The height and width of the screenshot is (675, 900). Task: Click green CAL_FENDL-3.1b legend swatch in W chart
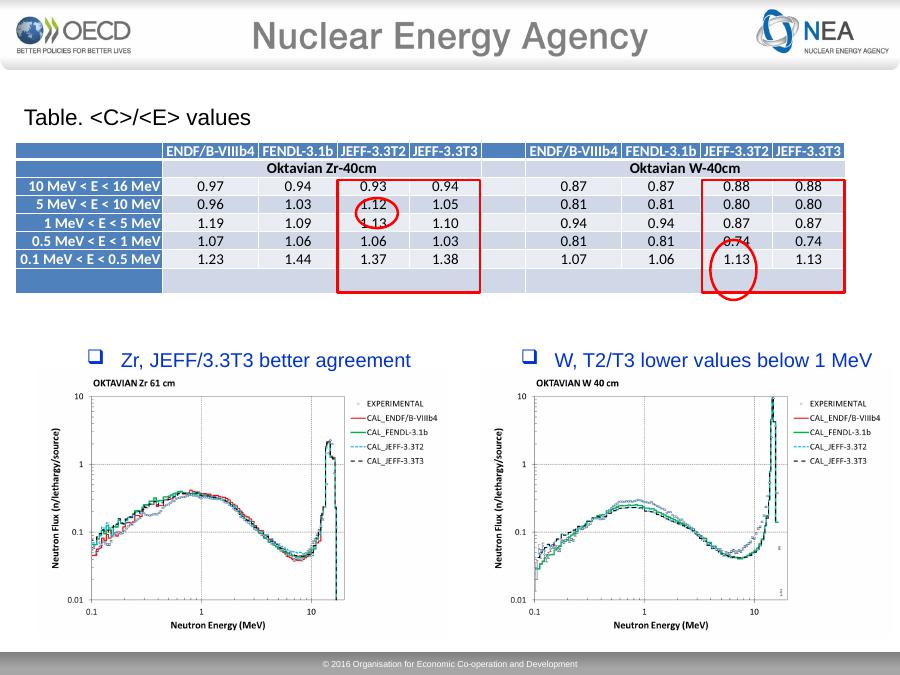798,432
